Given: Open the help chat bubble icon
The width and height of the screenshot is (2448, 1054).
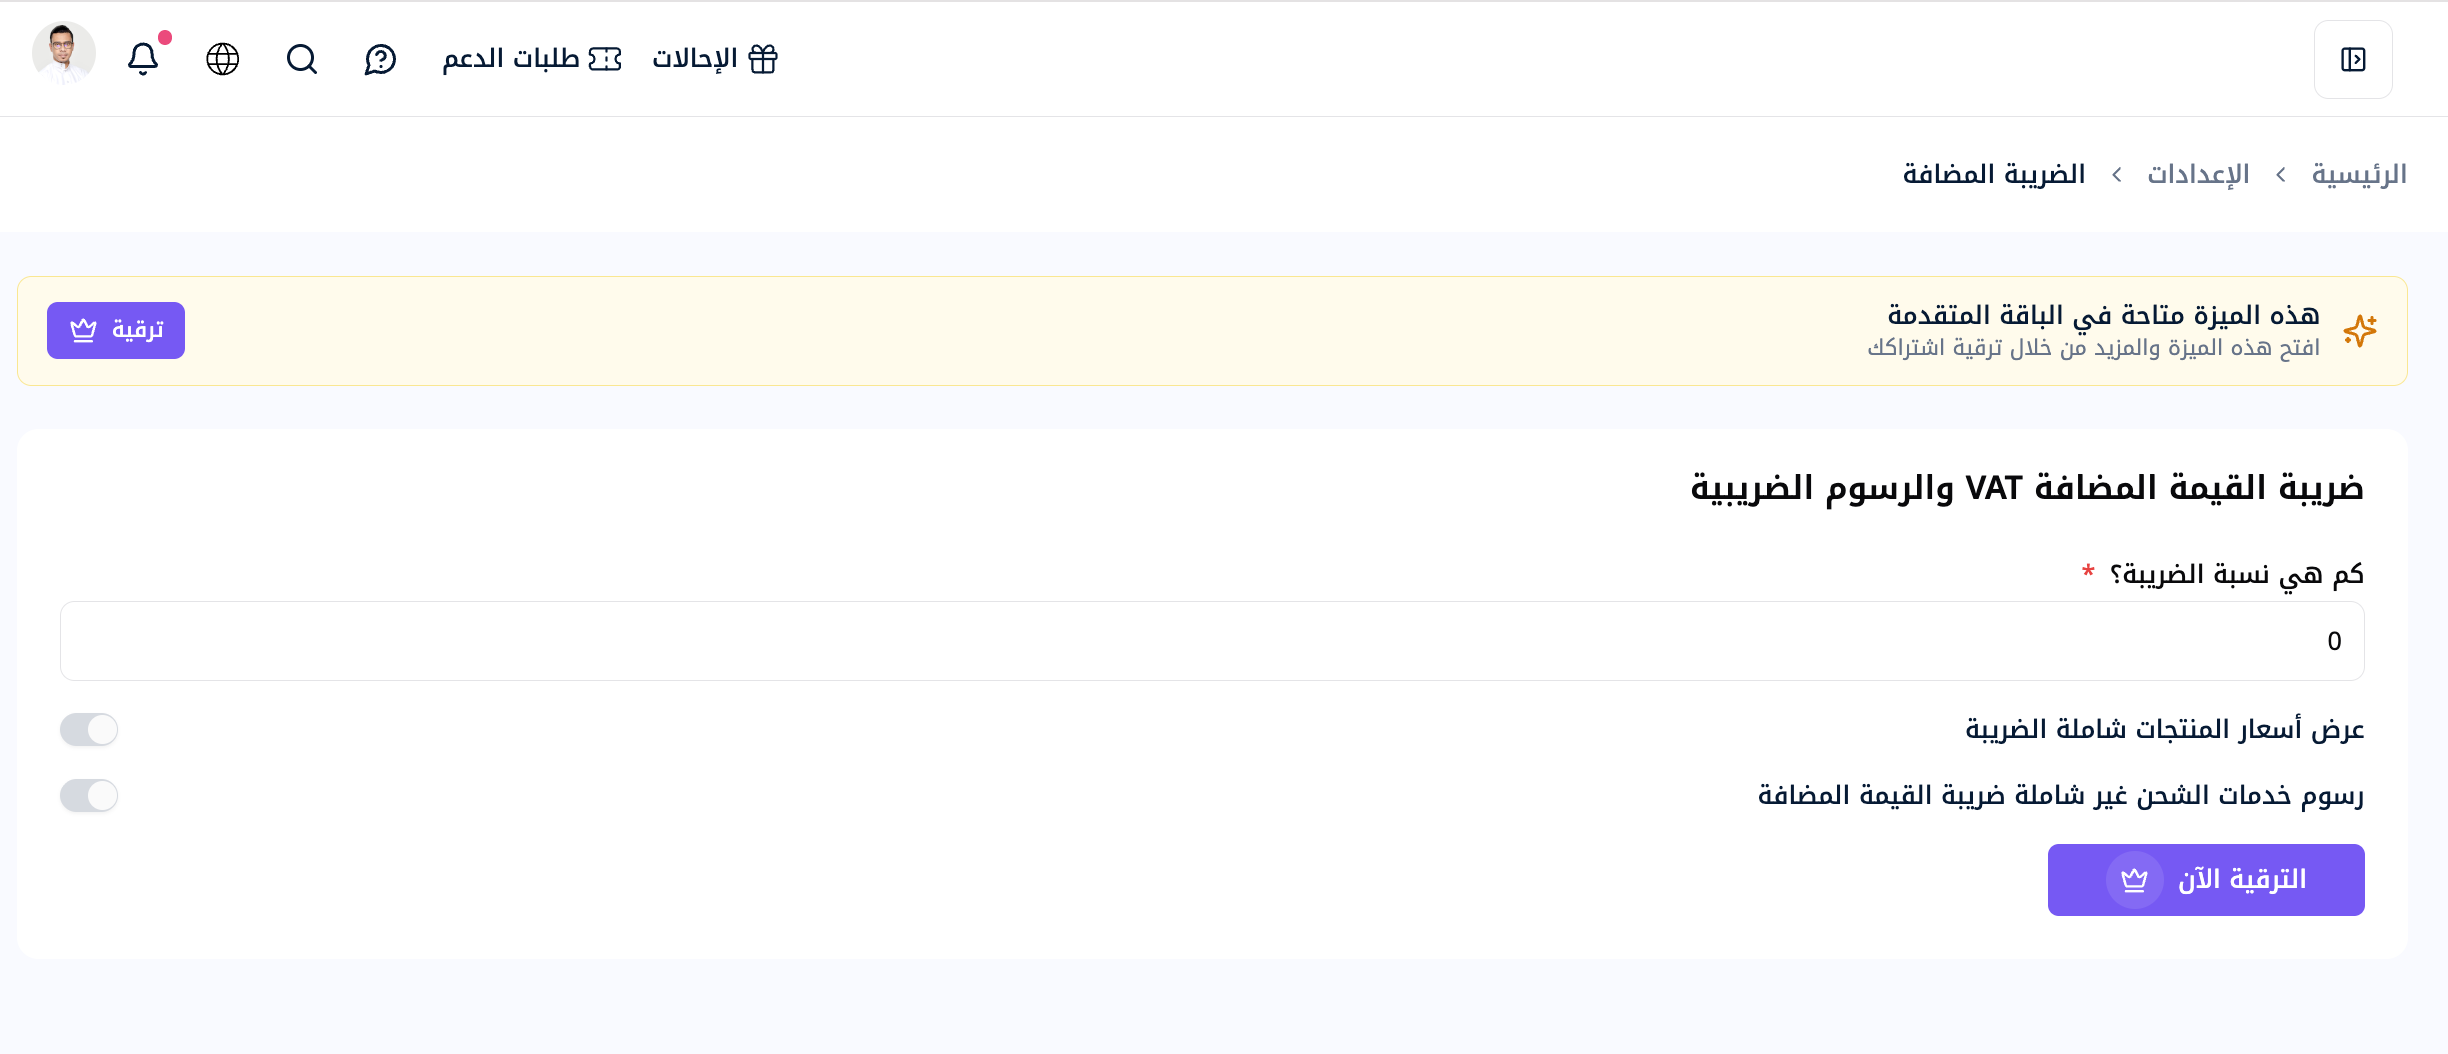Looking at the screenshot, I should (380, 59).
